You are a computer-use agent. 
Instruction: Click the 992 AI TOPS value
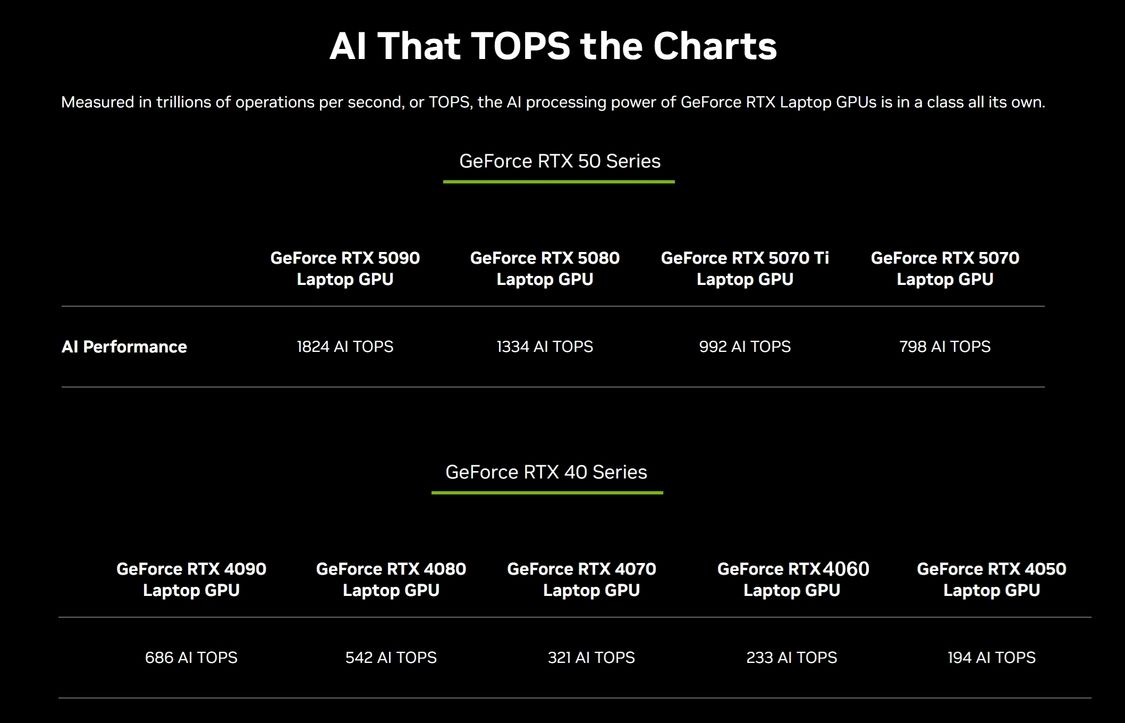[745, 346]
